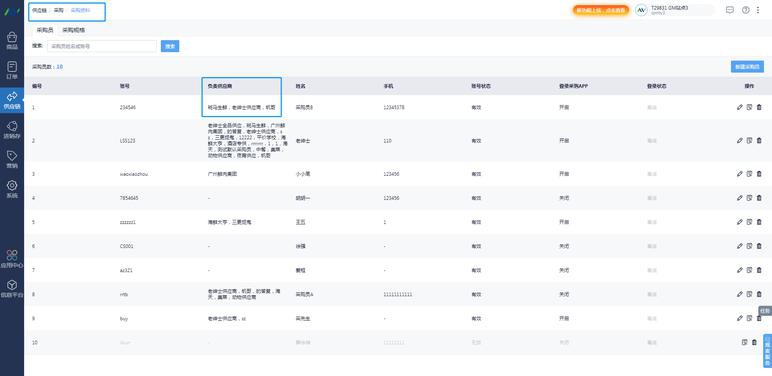The height and width of the screenshot is (376, 772).
Task: Delete purchaser row zzzzzz1
Action: pos(759,222)
